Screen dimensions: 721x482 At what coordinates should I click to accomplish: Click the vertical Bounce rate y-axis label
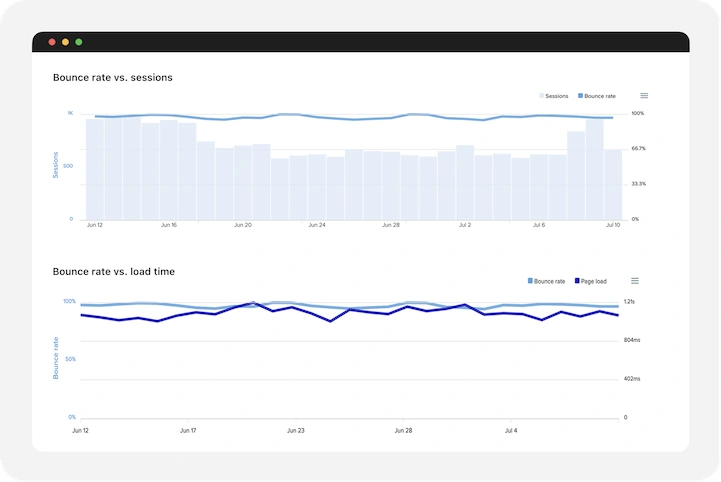[x=56, y=357]
